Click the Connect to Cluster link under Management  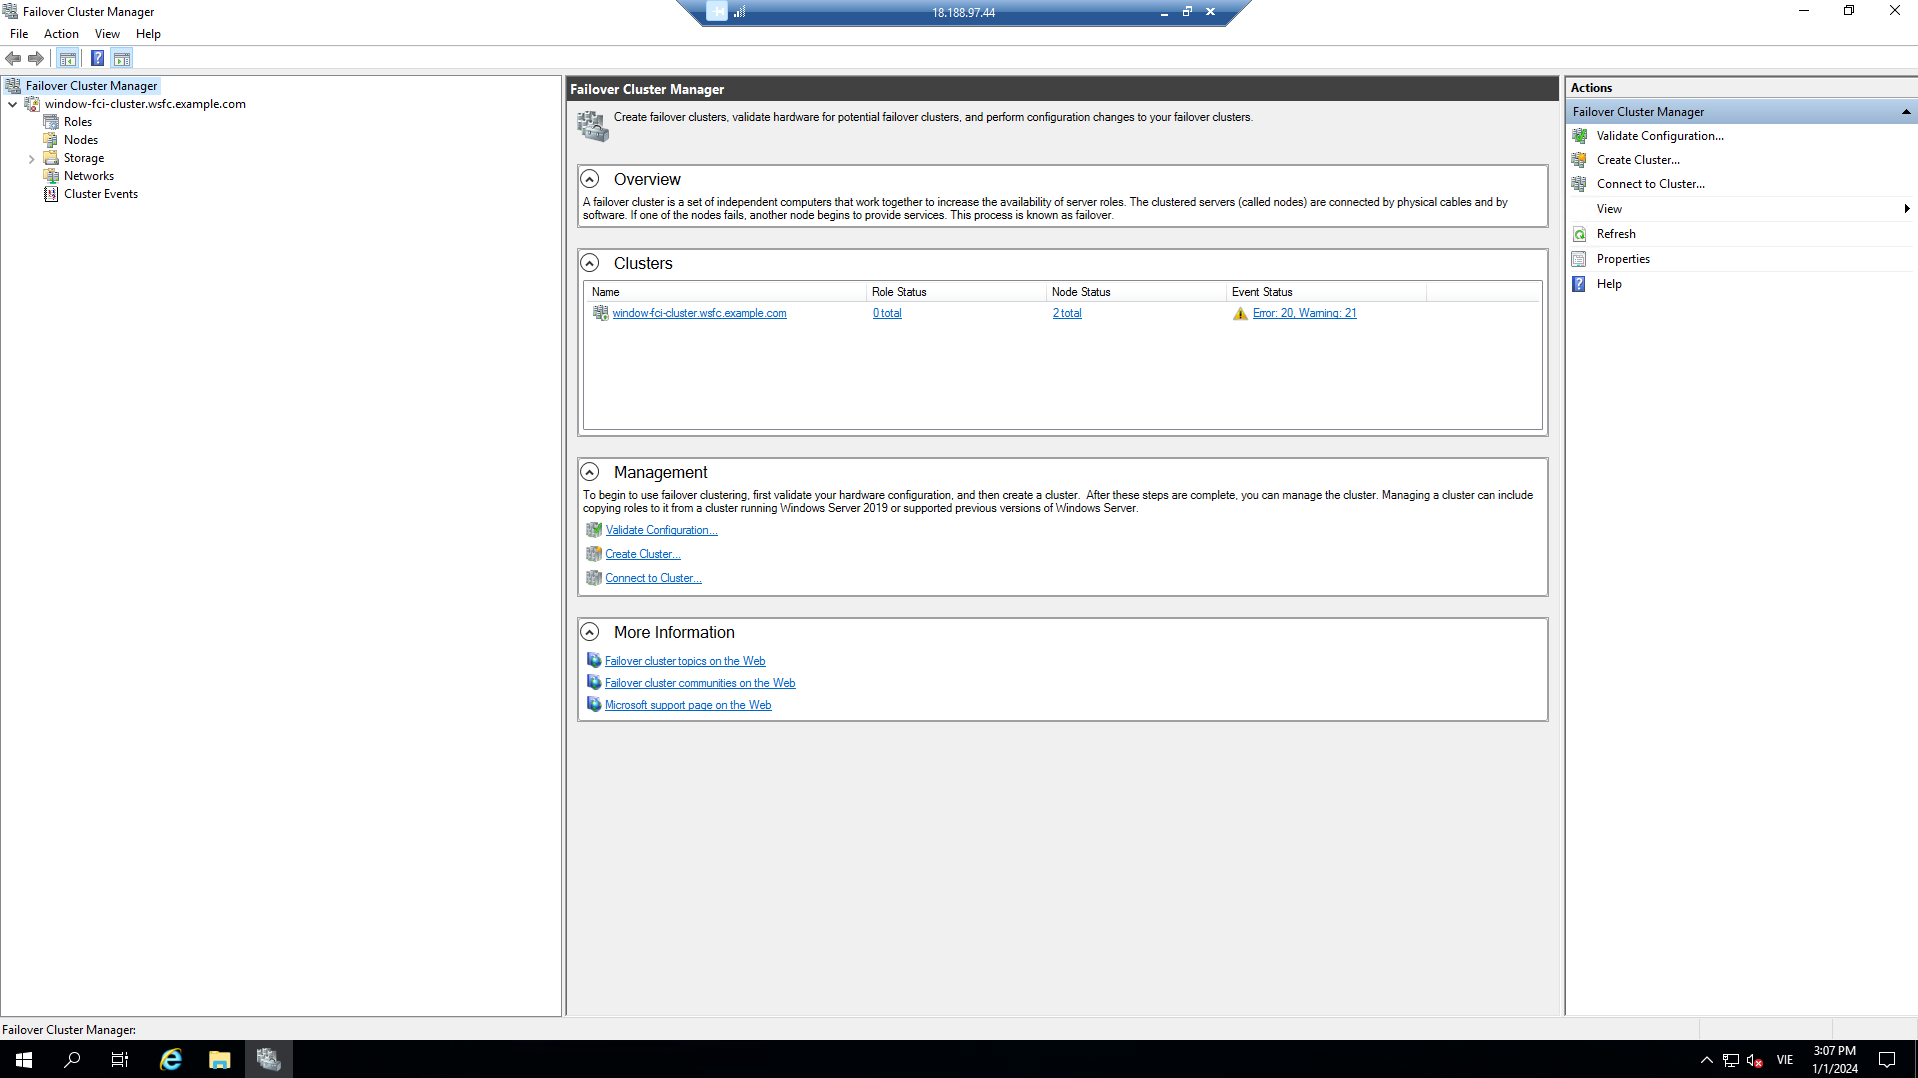point(652,577)
